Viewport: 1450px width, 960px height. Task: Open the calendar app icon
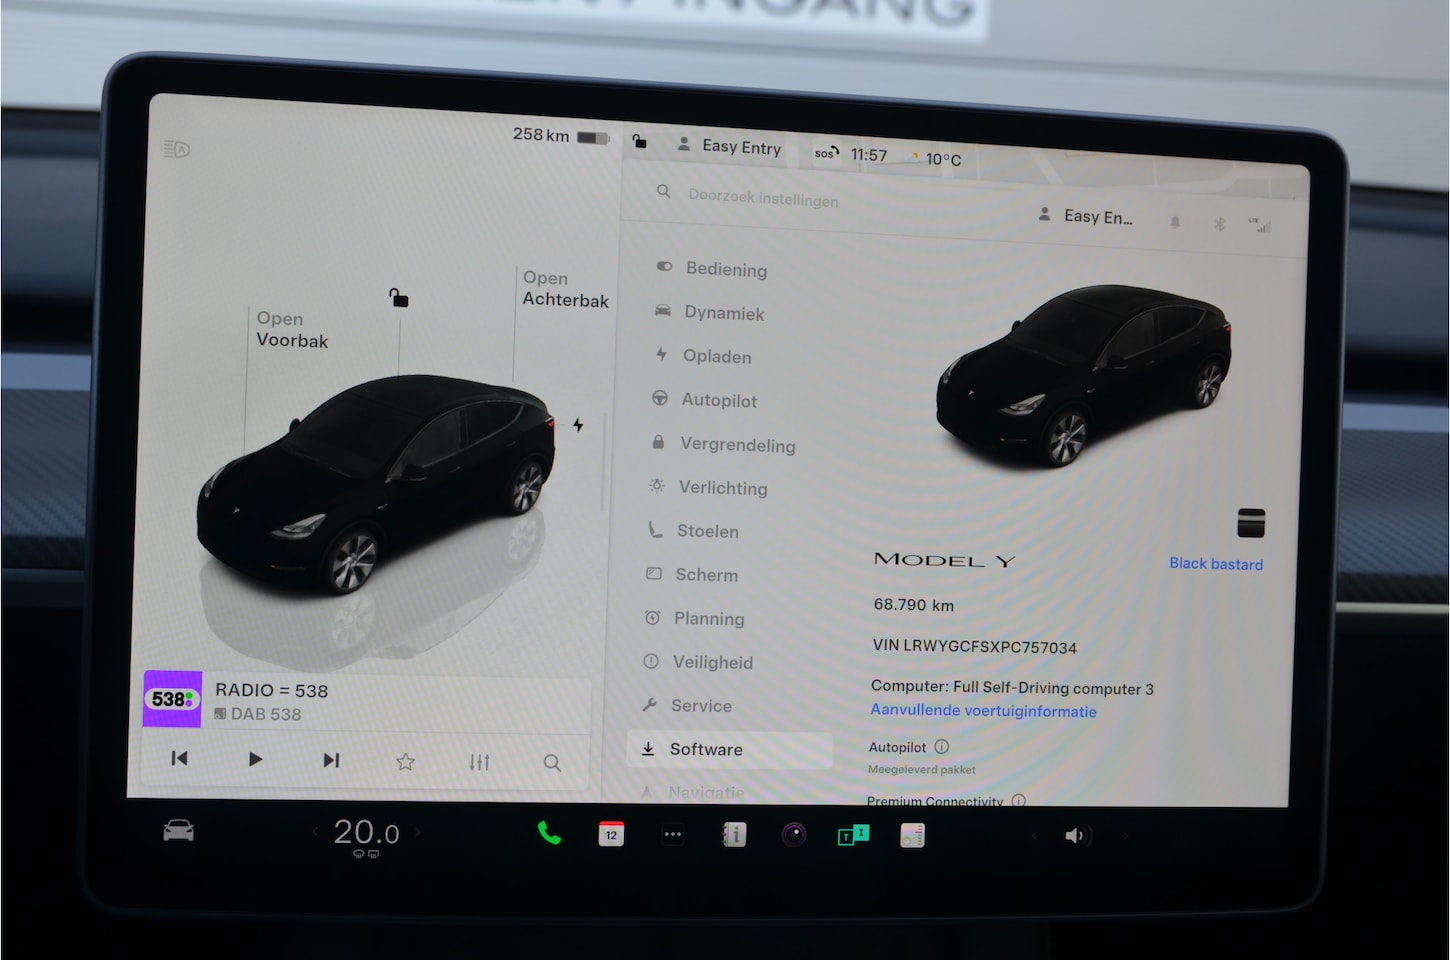tap(611, 834)
